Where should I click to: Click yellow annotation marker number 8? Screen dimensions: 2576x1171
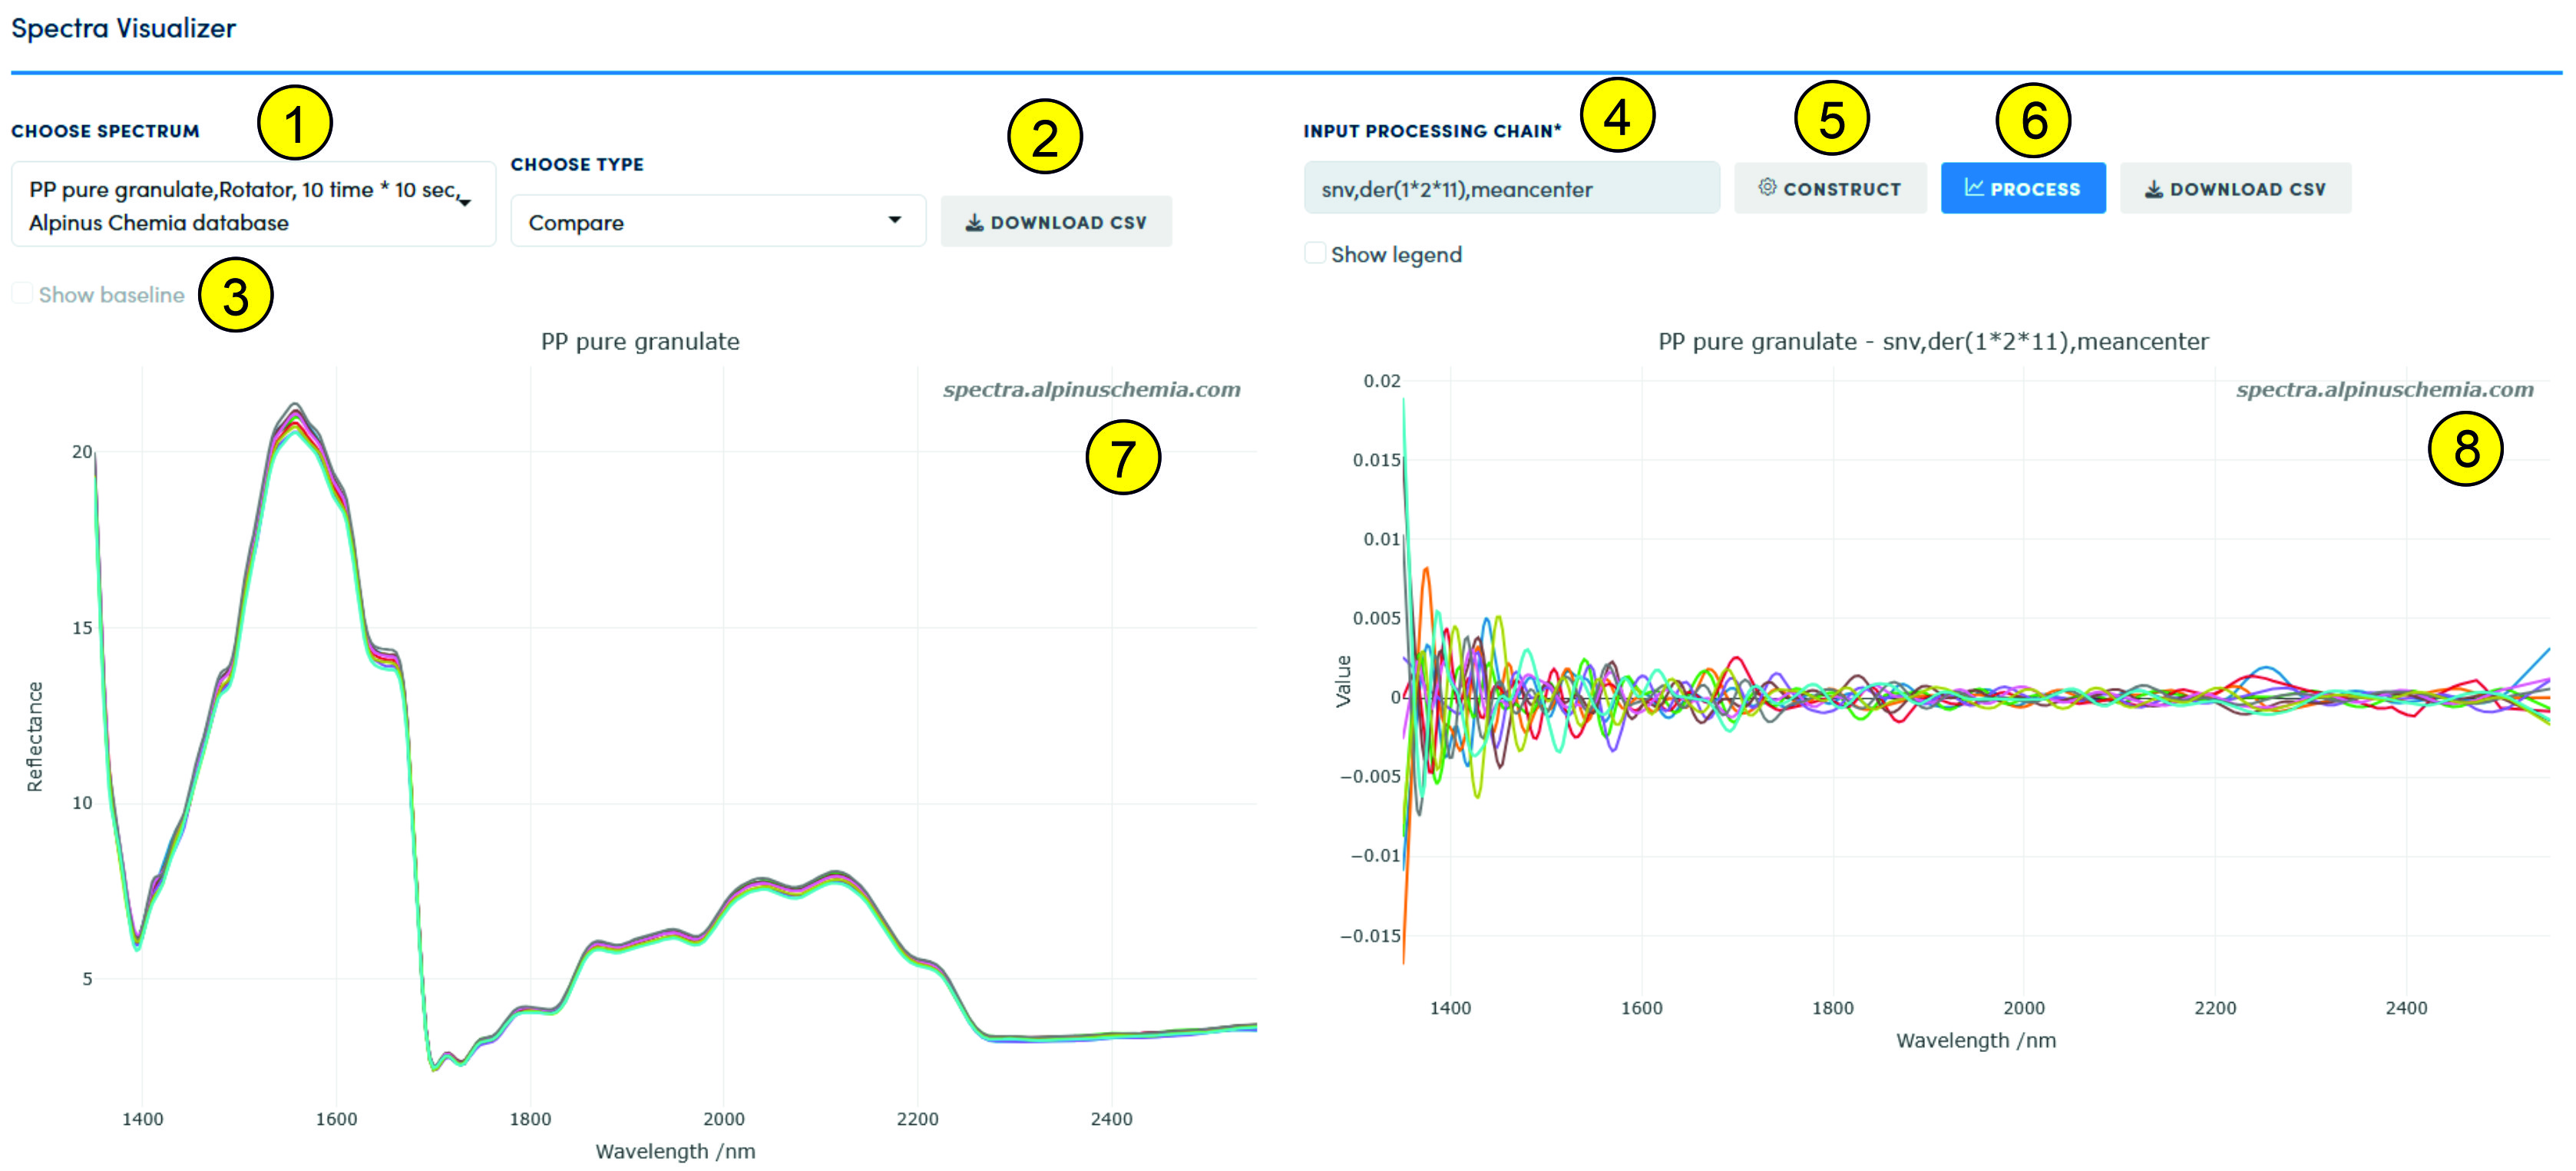tap(2465, 448)
